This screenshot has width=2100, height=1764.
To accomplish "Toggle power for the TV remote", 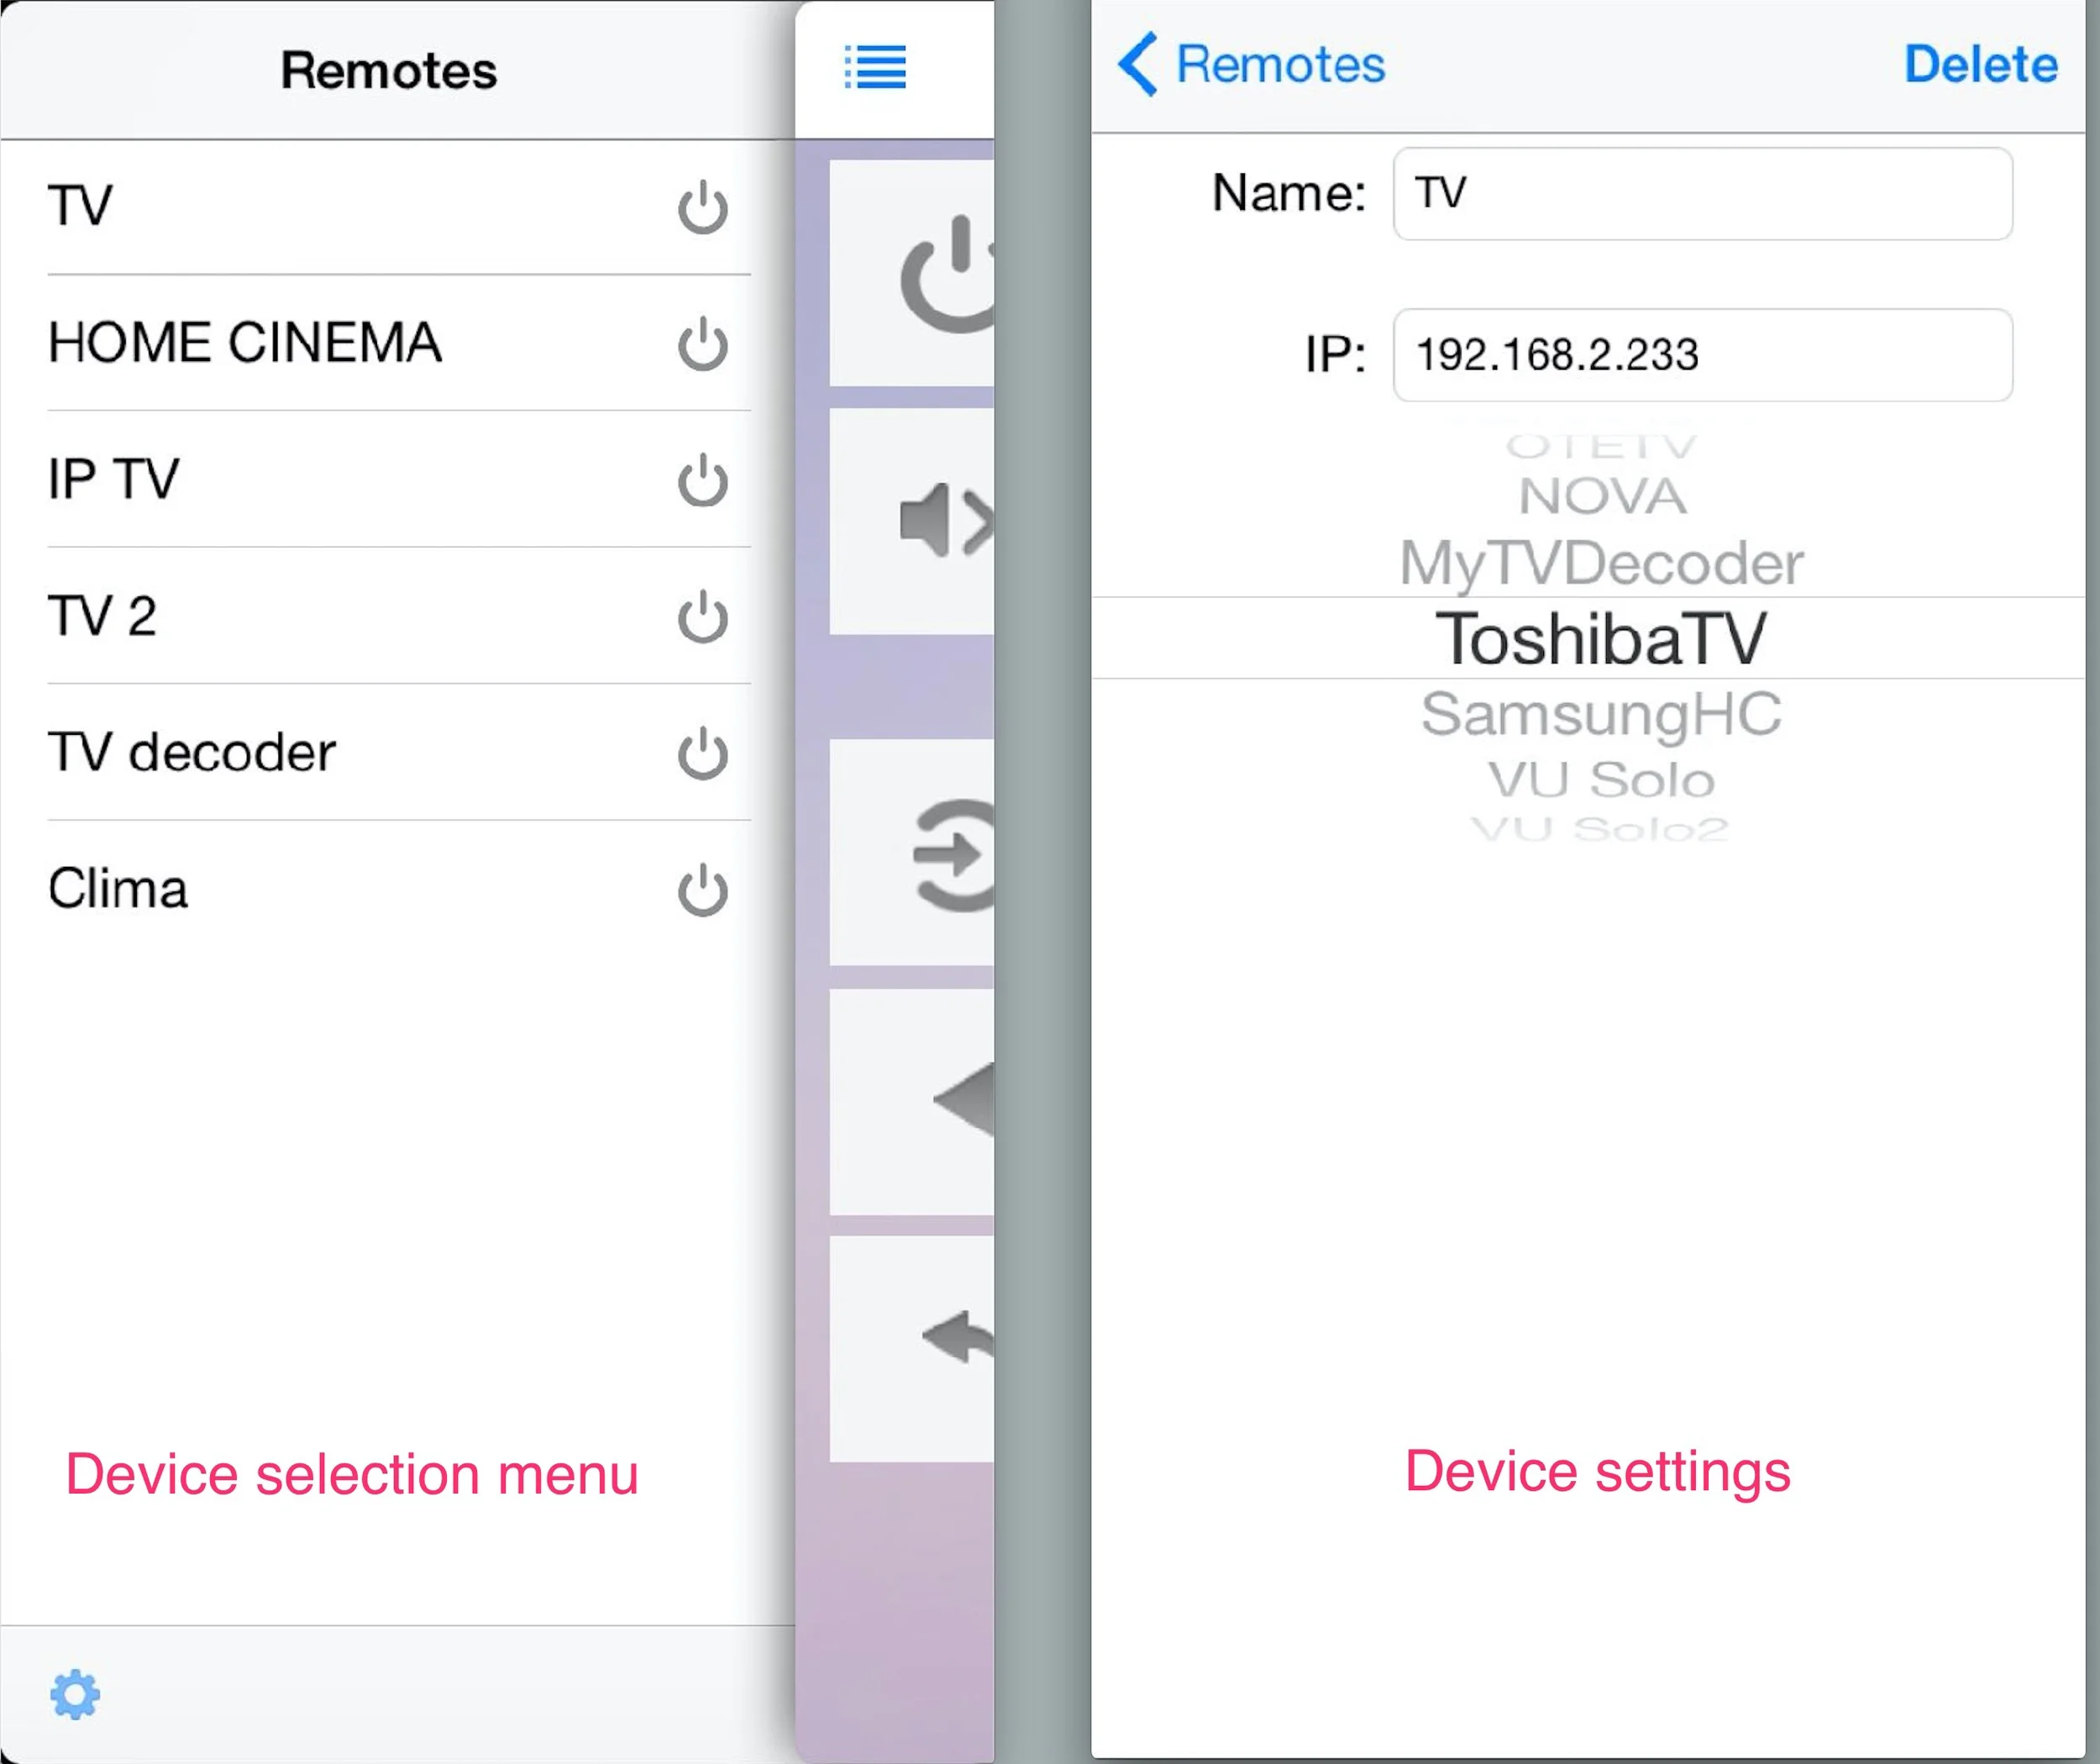I will [702, 207].
